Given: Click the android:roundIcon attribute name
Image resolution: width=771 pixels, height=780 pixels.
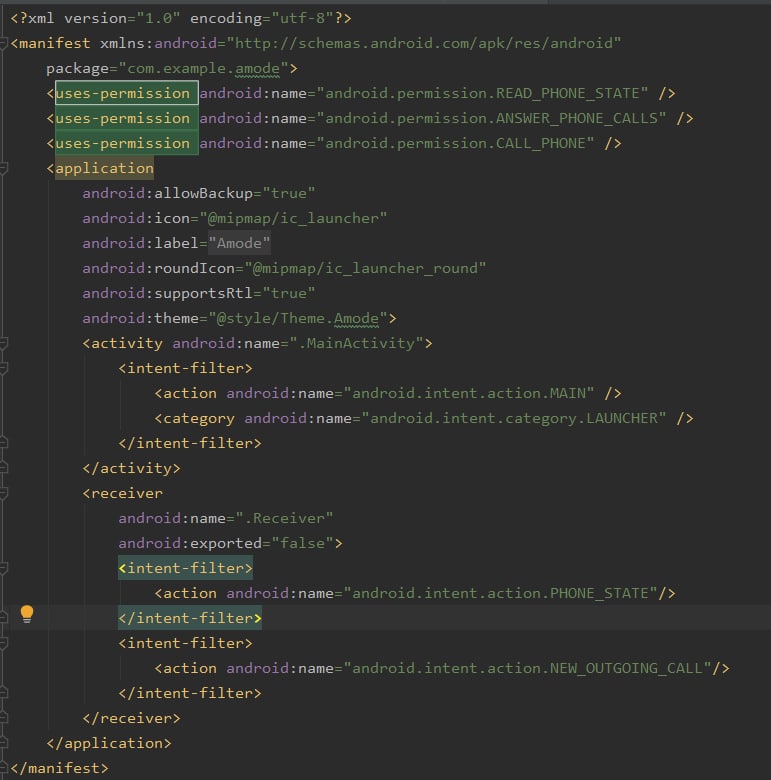Looking at the screenshot, I should coord(158,268).
